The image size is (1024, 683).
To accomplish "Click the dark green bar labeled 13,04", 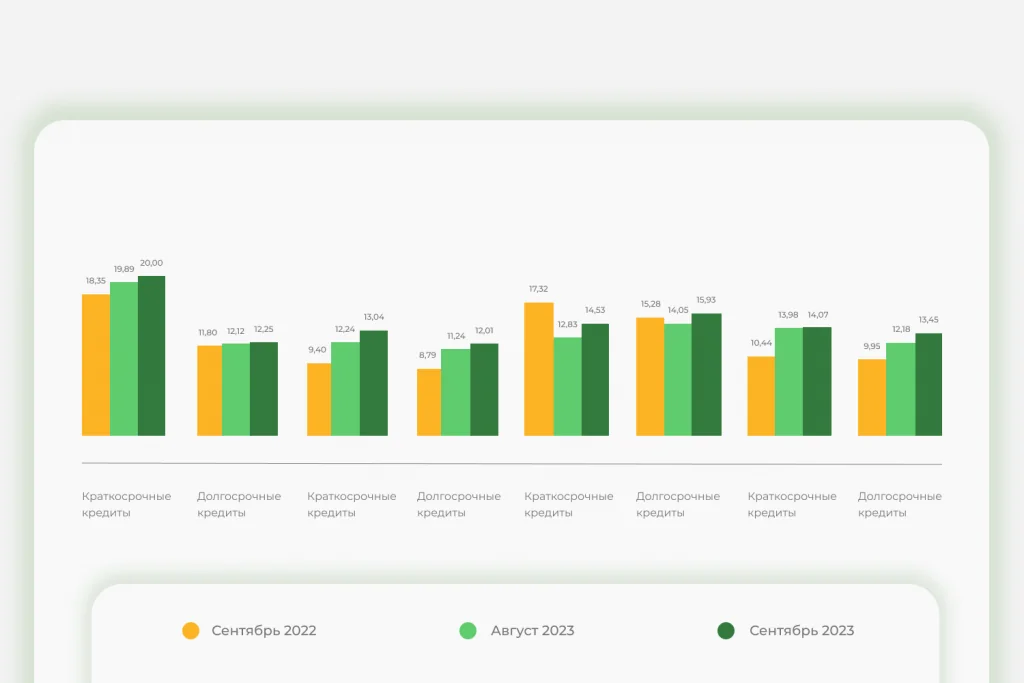I will pyautogui.click(x=374, y=383).
